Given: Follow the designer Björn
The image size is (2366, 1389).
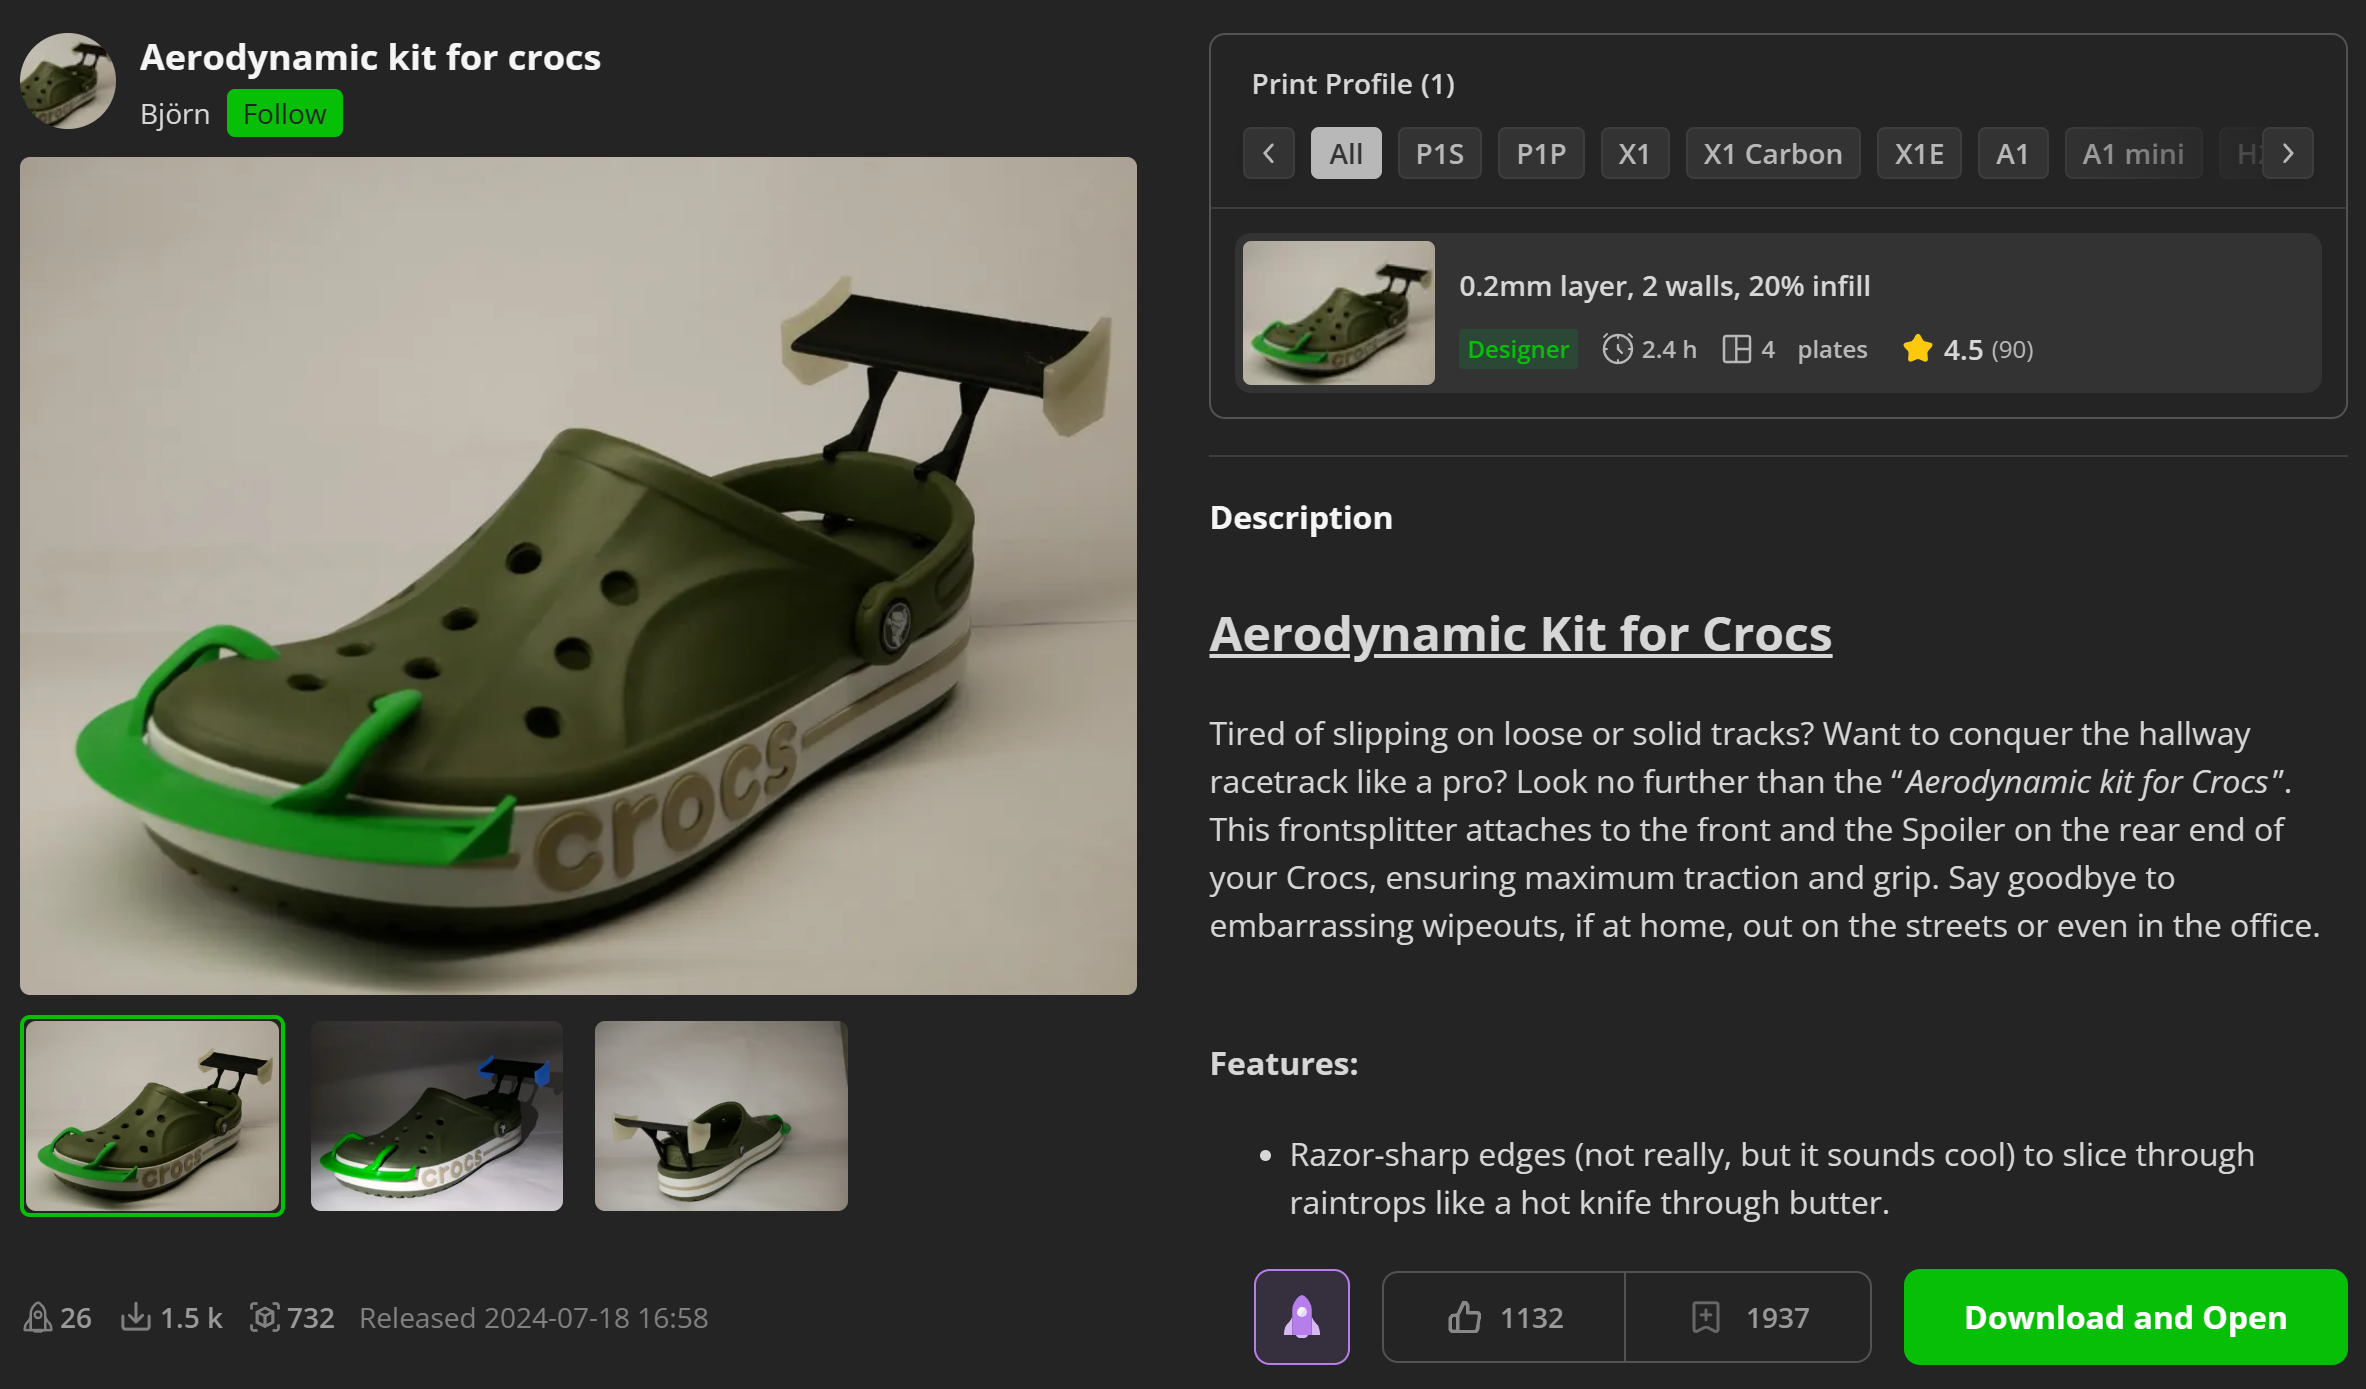Looking at the screenshot, I should pyautogui.click(x=284, y=114).
